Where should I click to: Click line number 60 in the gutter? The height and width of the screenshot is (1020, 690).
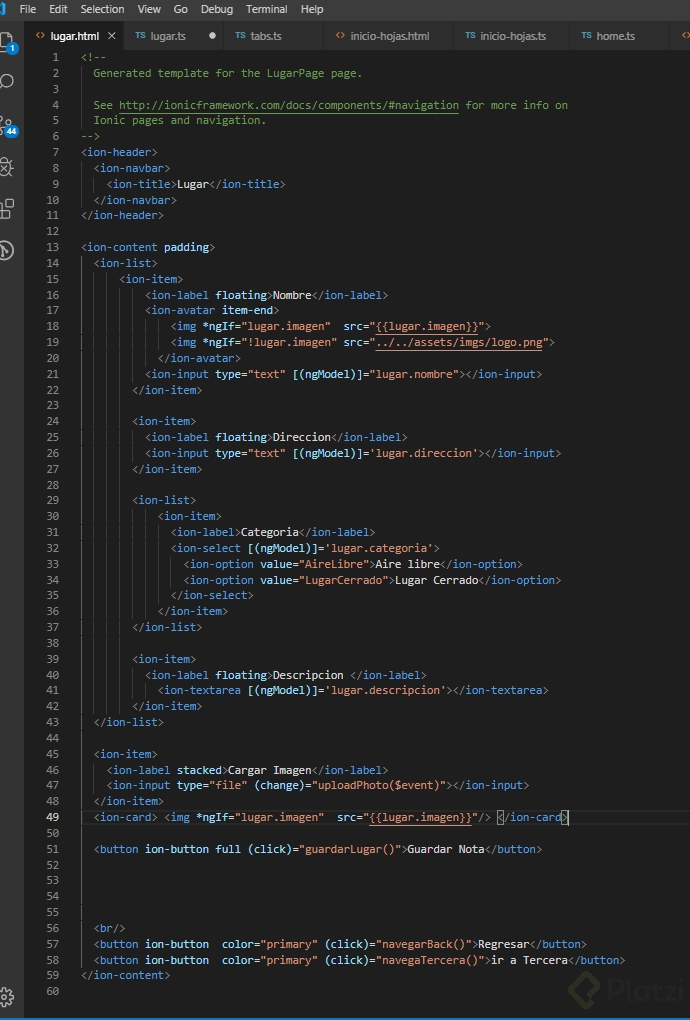52,991
